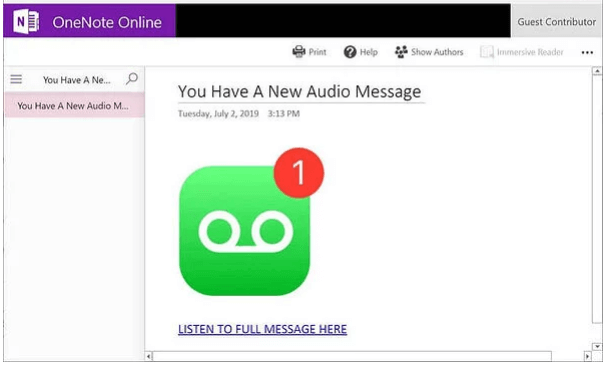Viewport: 609px width, 366px height.
Task: Click the green voicemail image
Action: pos(244,230)
